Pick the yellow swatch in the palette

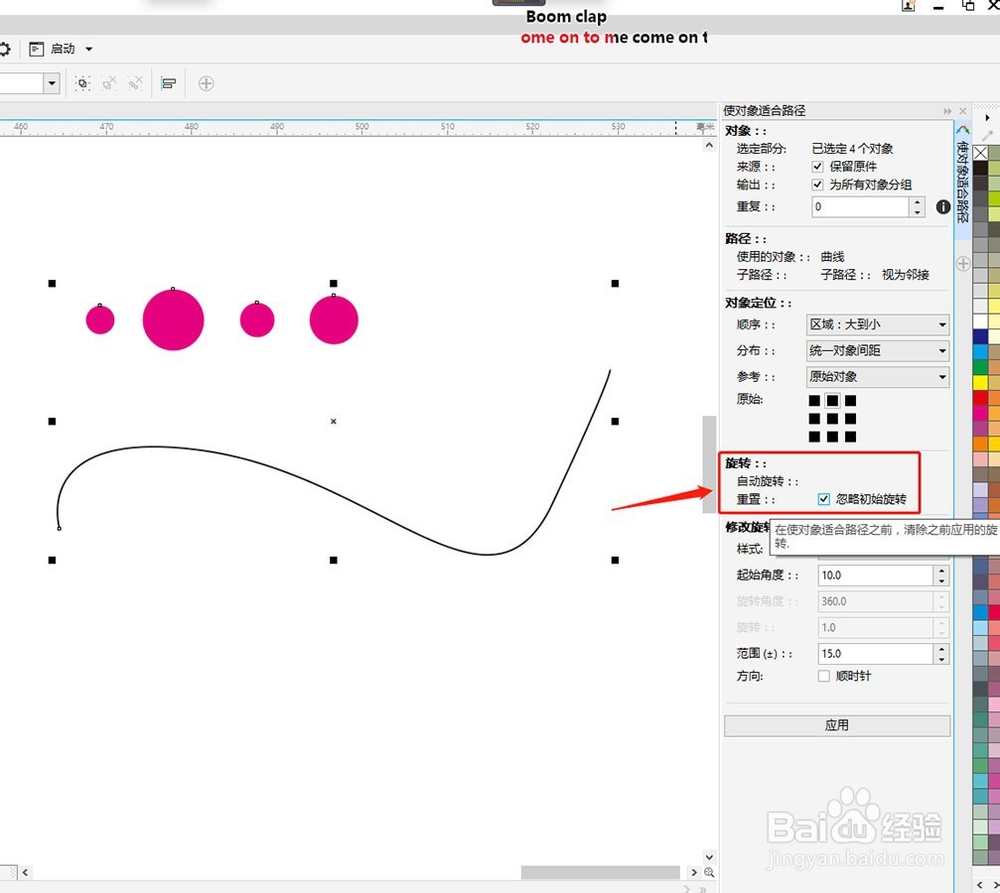980,382
